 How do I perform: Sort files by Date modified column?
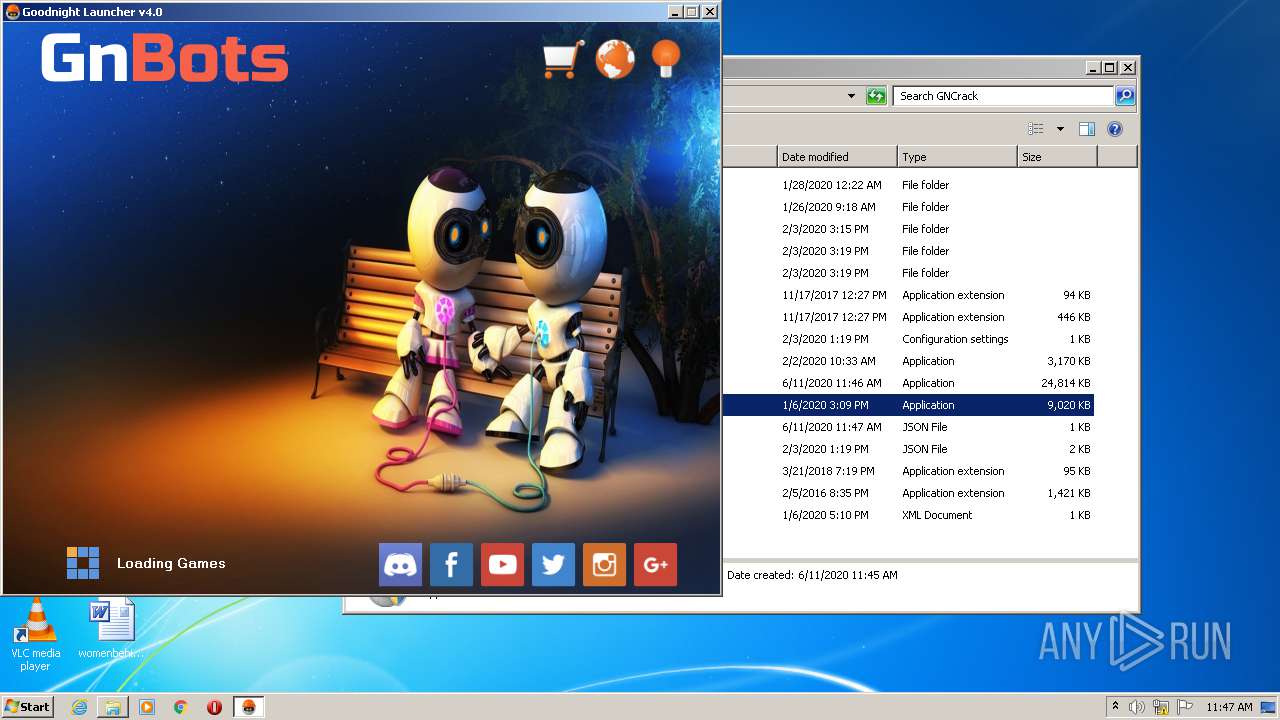[x=837, y=157]
